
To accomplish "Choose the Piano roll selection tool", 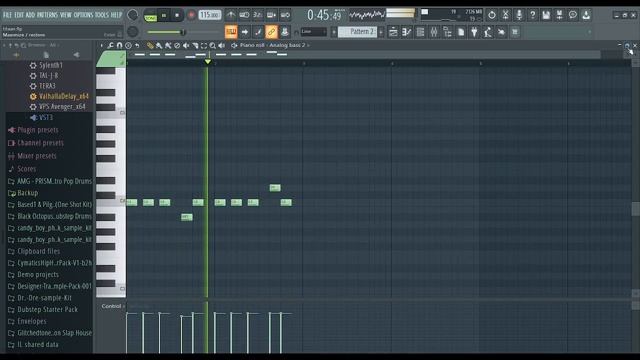I will (204, 45).
